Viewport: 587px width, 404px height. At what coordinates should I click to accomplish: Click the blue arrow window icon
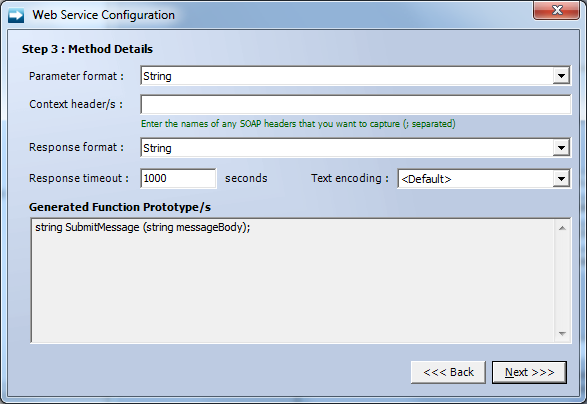click(16, 15)
